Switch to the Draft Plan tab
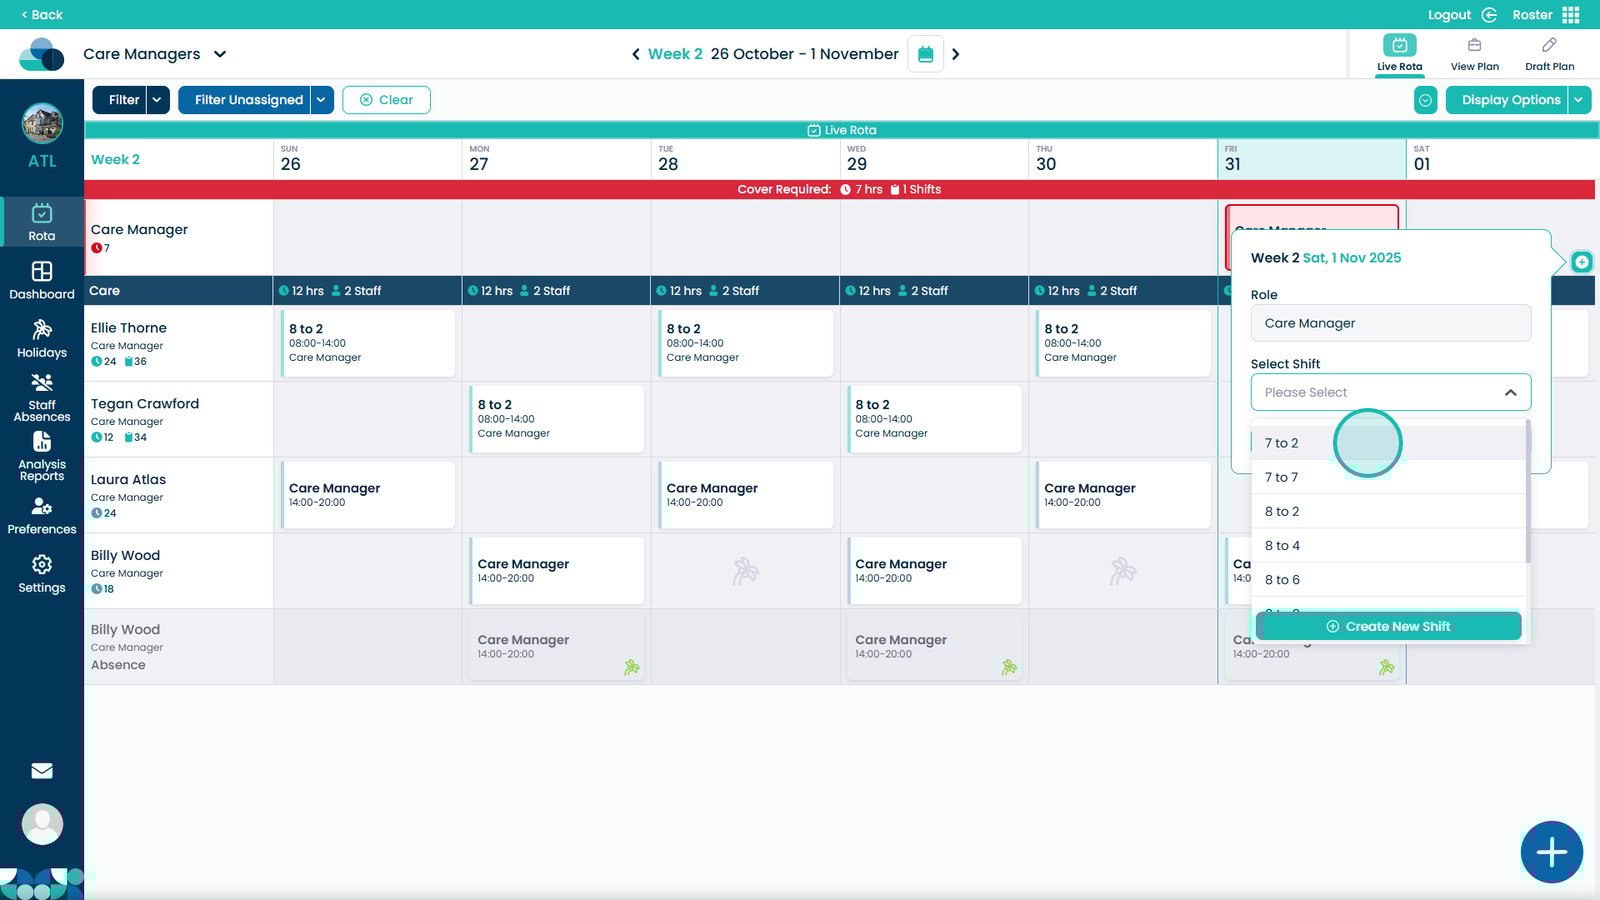 [x=1549, y=54]
